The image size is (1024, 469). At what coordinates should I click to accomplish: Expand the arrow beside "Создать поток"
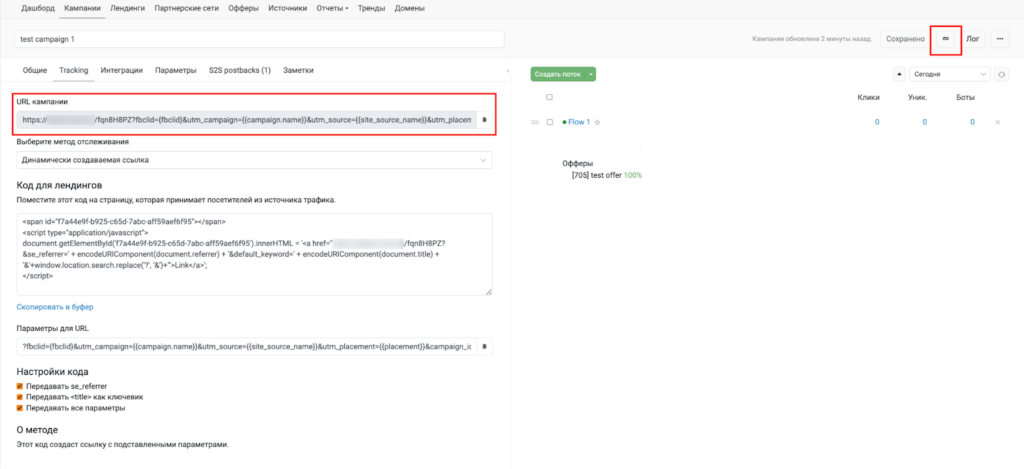pyautogui.click(x=591, y=74)
